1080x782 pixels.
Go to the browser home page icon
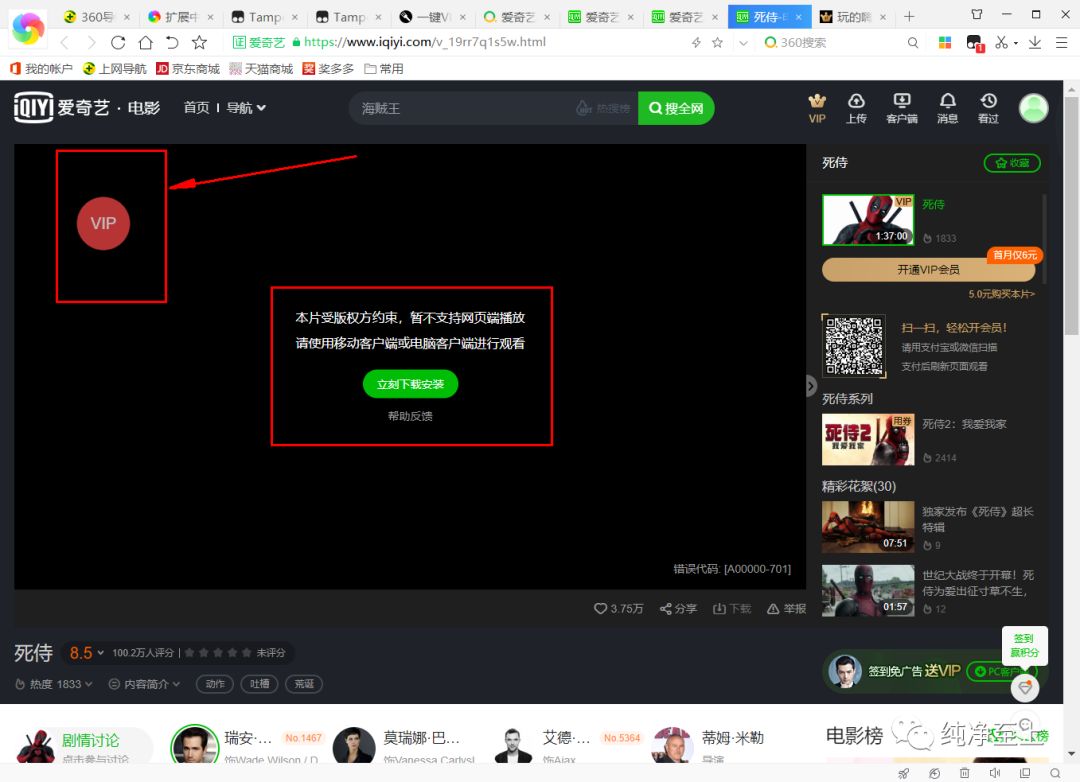pyautogui.click(x=145, y=43)
